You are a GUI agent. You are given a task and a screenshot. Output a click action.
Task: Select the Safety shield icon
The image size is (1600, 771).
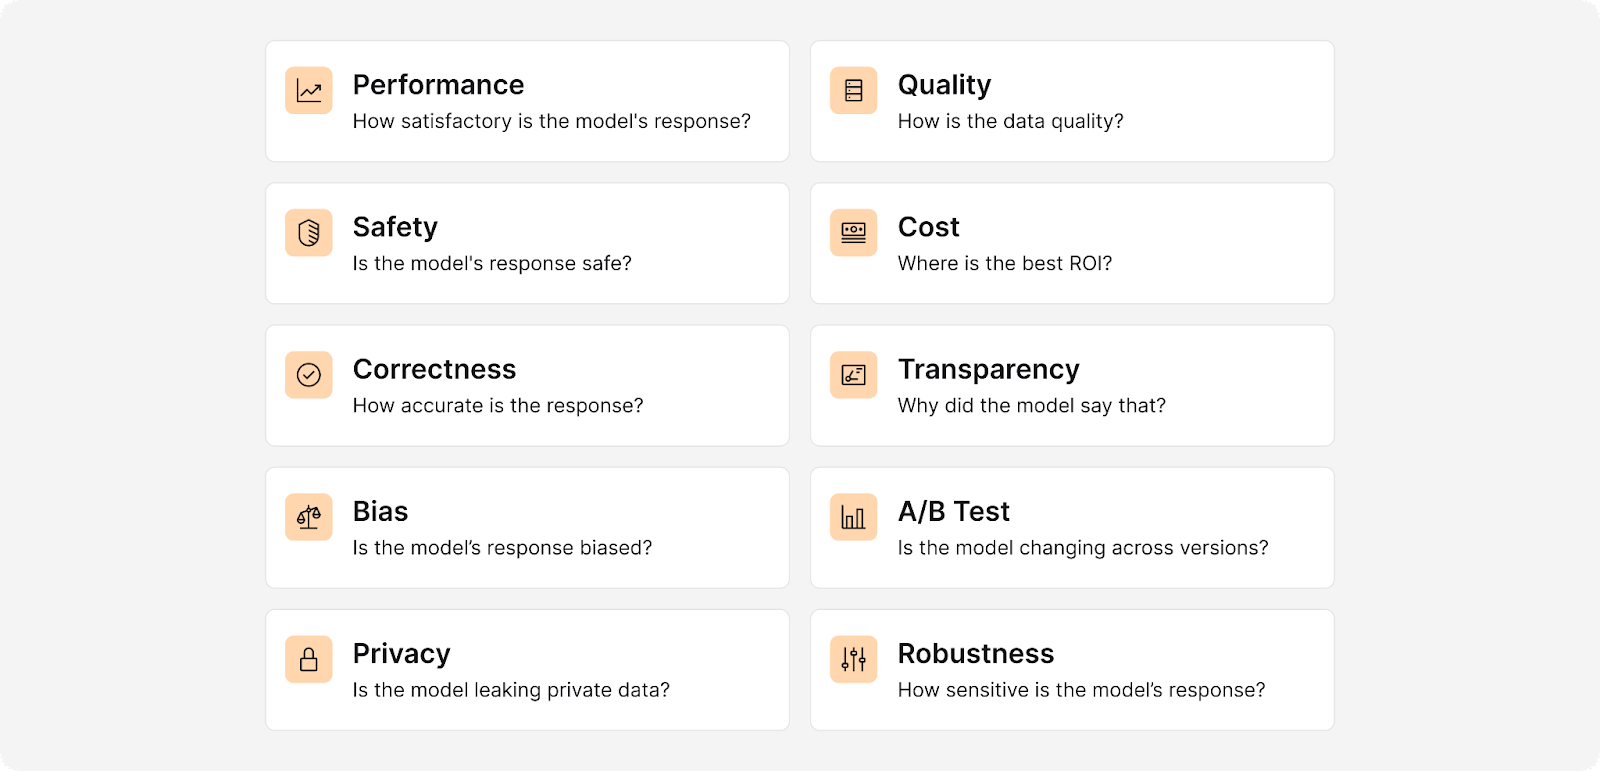[309, 233]
